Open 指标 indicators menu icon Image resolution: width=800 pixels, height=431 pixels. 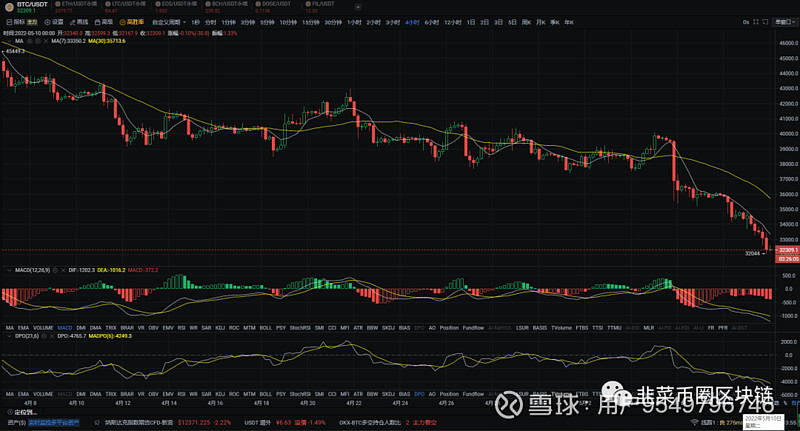pyautogui.click(x=9, y=22)
